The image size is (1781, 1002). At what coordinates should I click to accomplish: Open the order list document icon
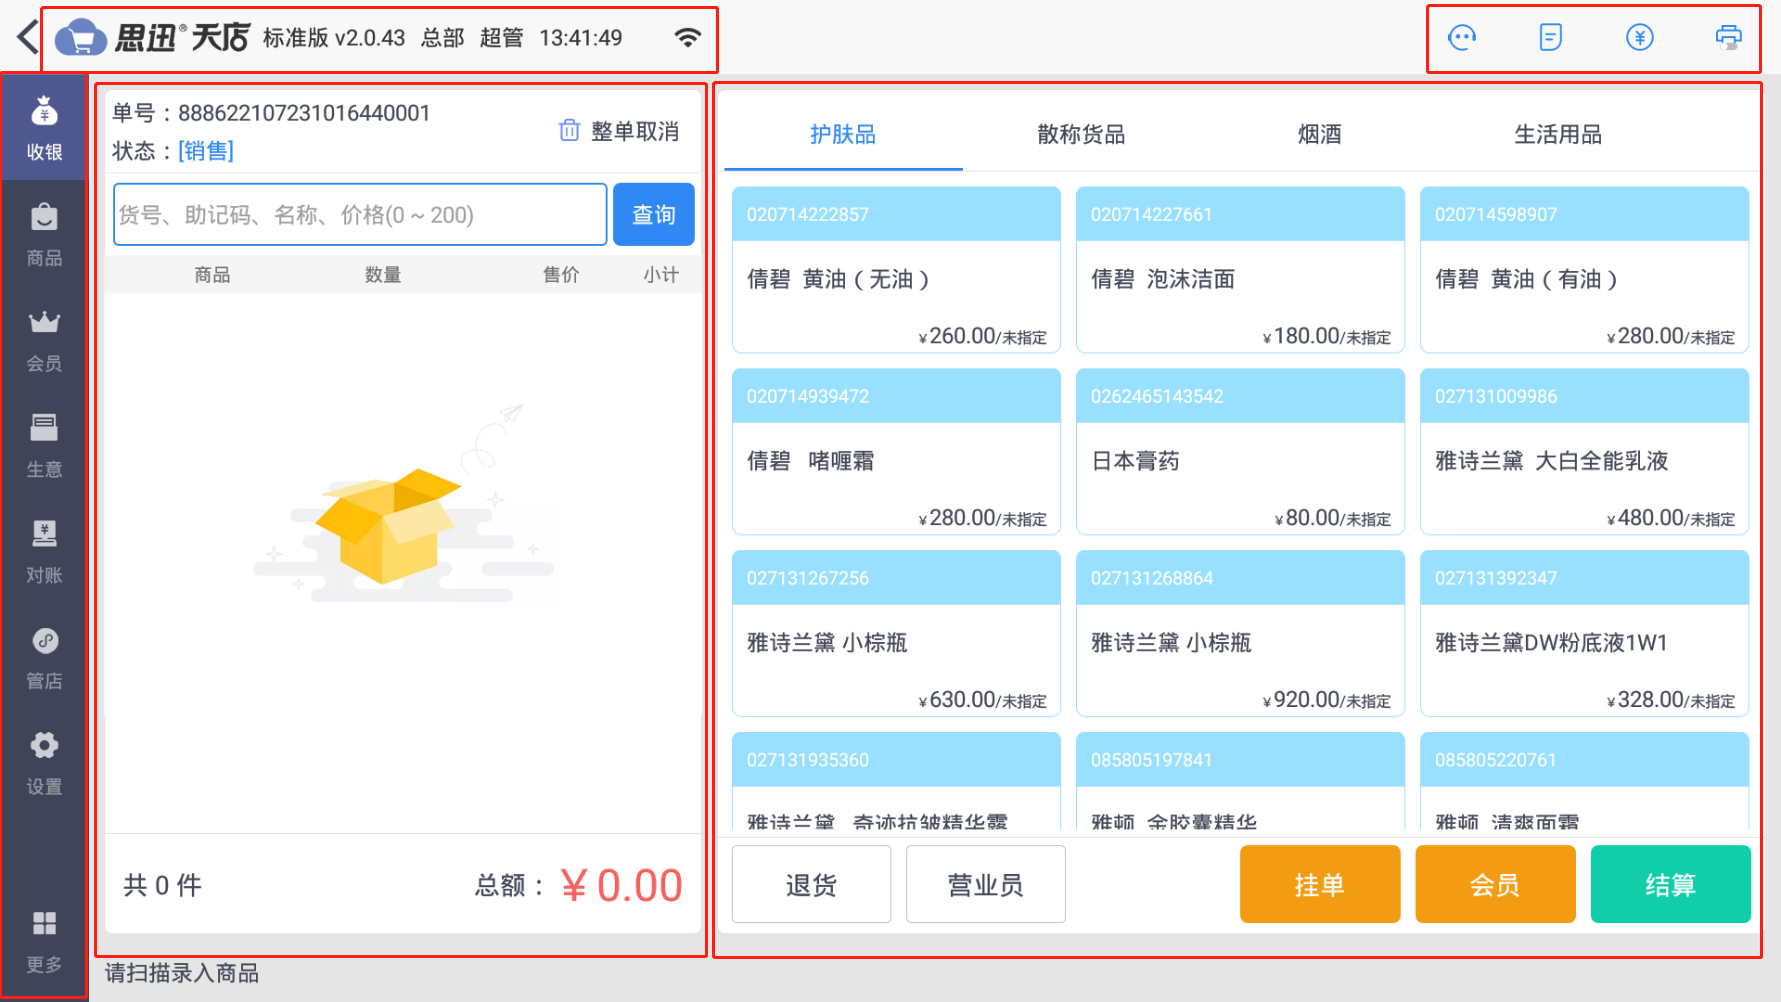click(1550, 38)
